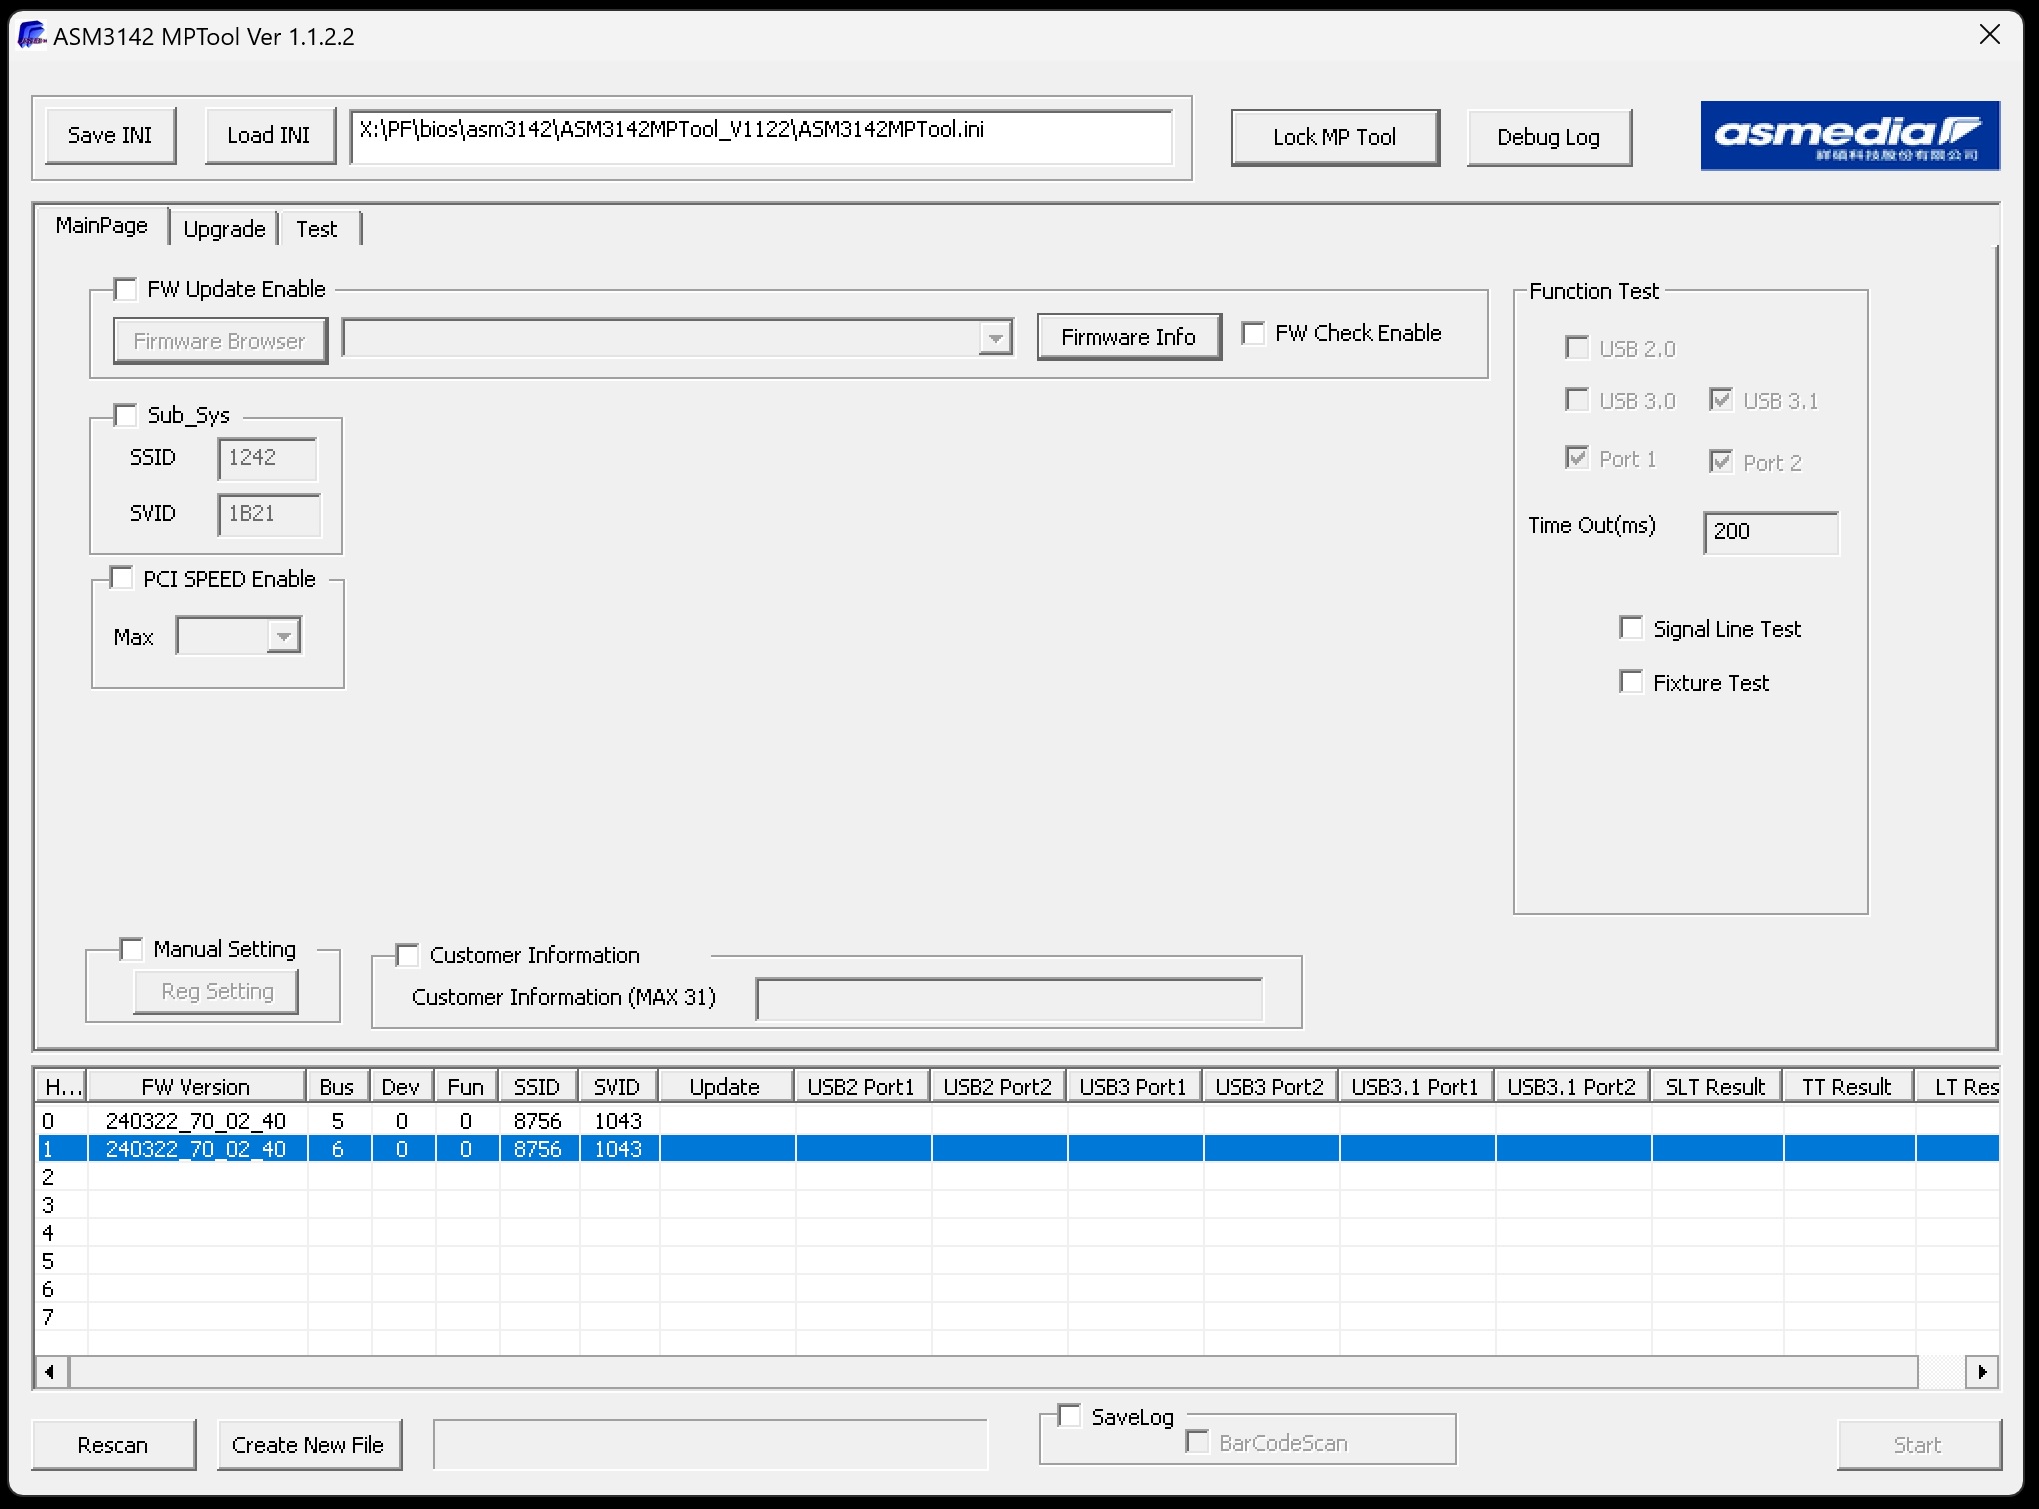Click the Lock MP Tool button
Viewport: 2039px width, 1509px height.
tap(1334, 137)
